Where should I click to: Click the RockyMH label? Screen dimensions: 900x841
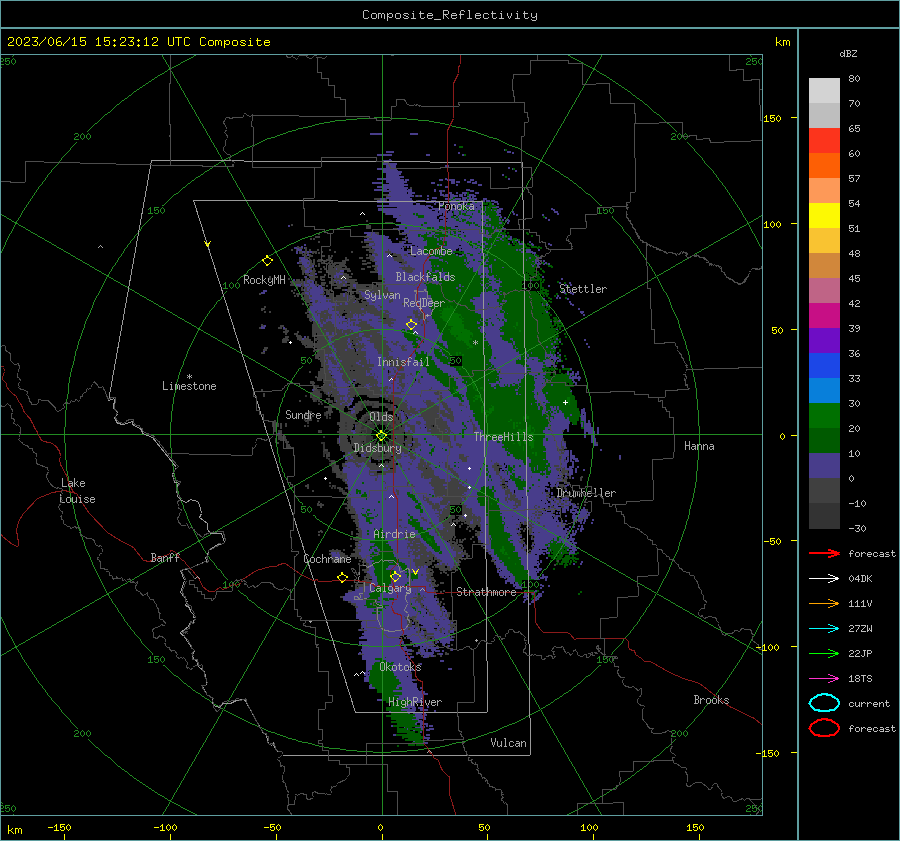coord(264,280)
